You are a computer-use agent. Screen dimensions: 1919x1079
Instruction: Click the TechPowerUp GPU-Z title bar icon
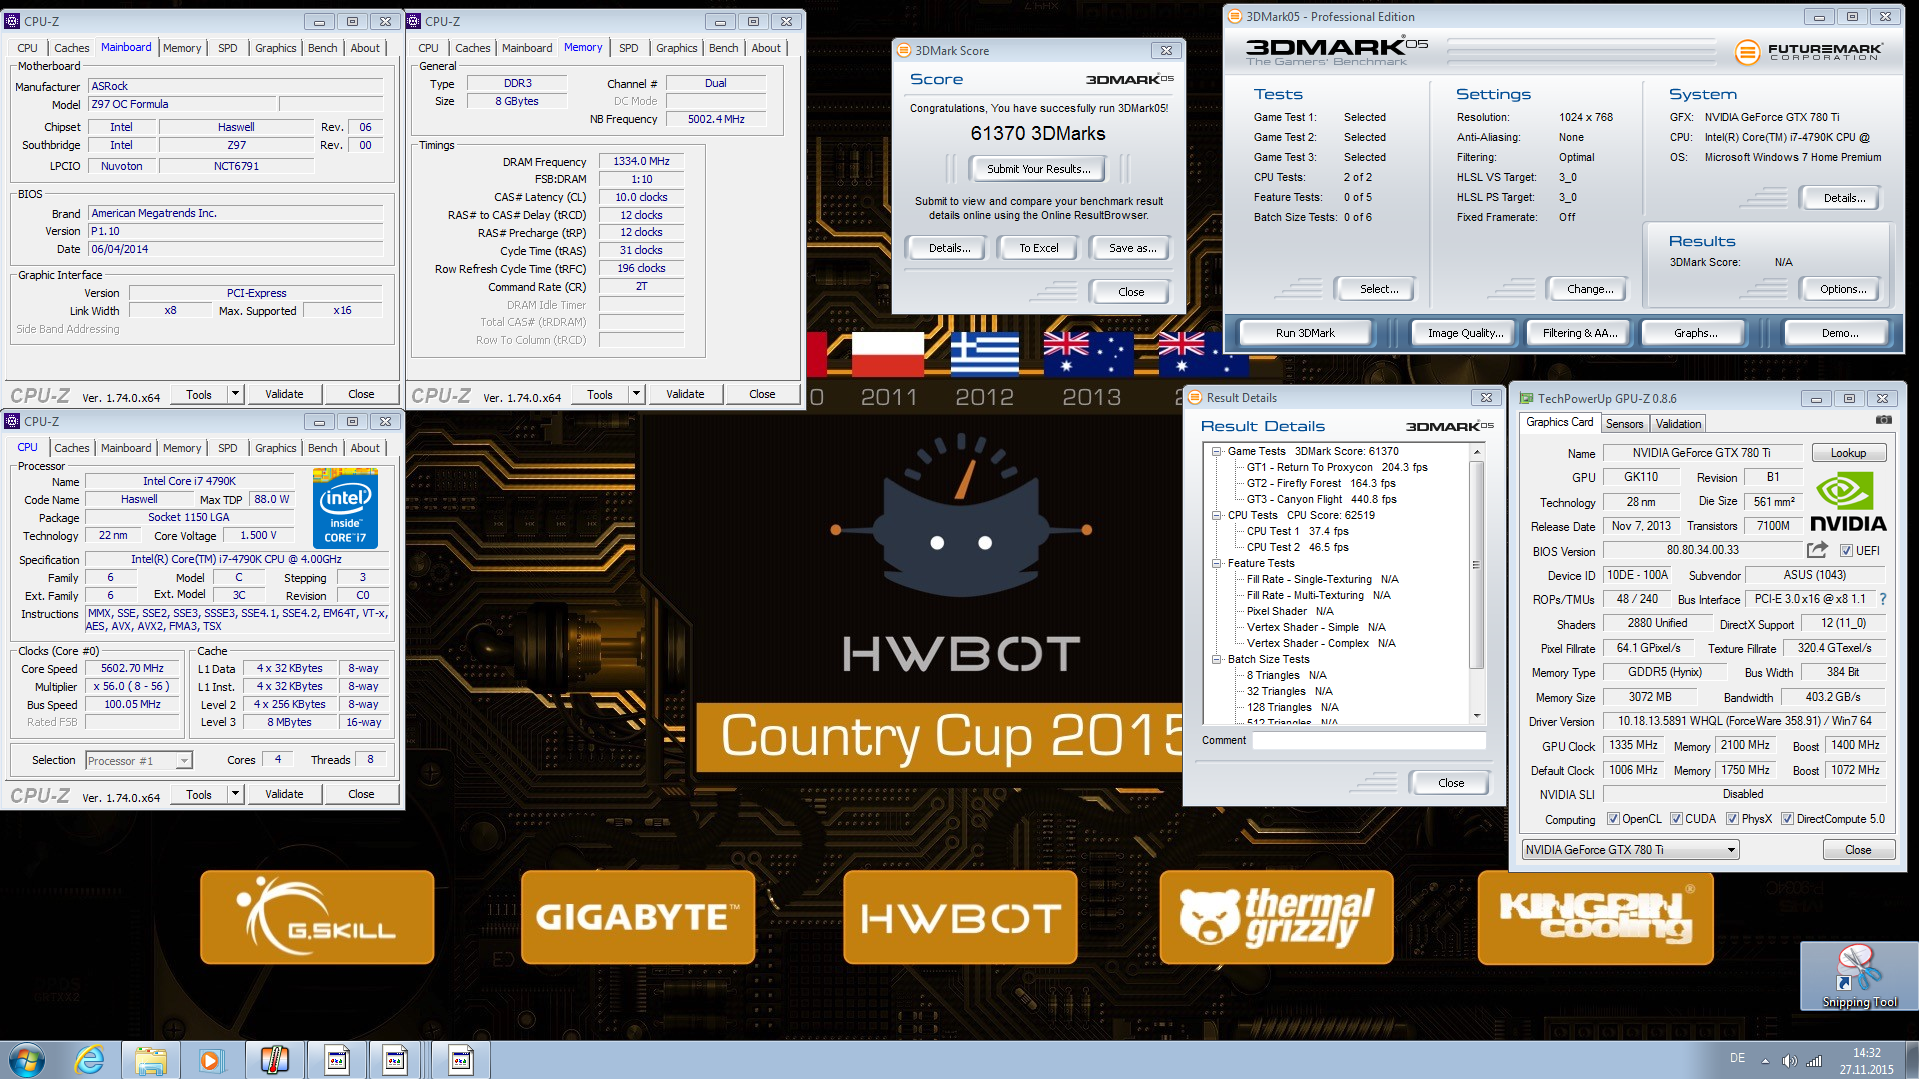coord(1526,398)
